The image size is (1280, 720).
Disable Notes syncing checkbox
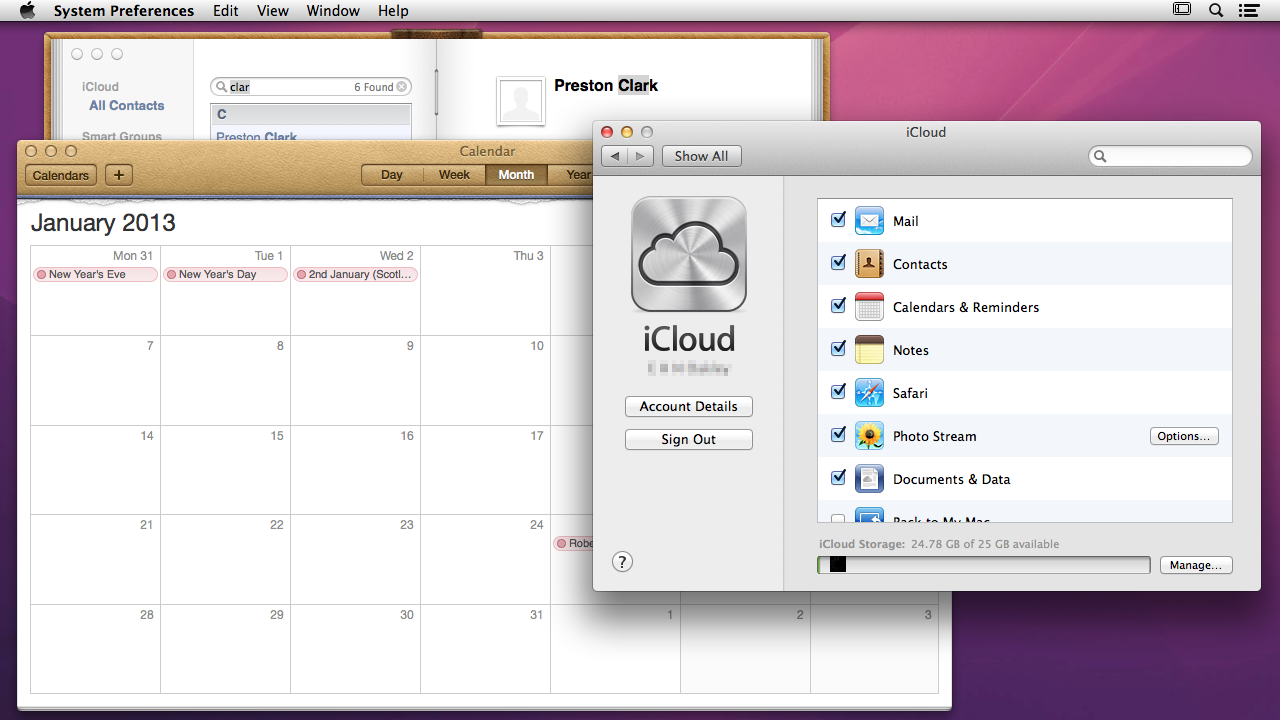coord(838,349)
